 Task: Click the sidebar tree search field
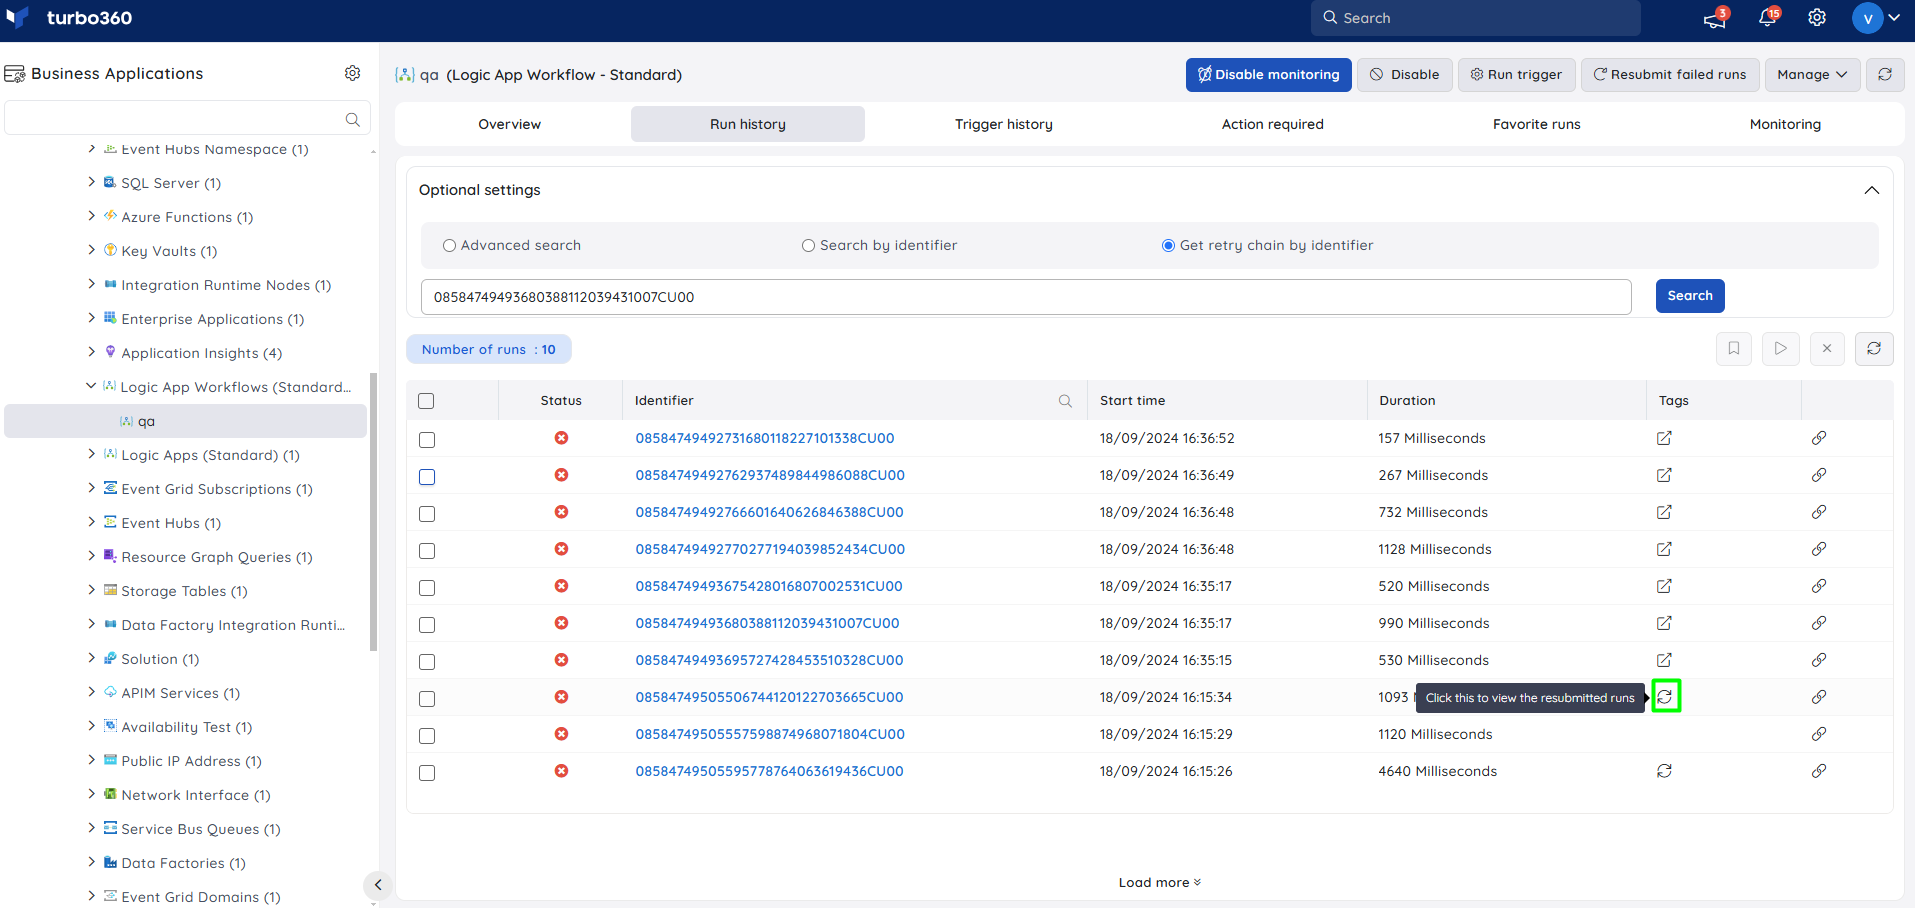[x=188, y=118]
